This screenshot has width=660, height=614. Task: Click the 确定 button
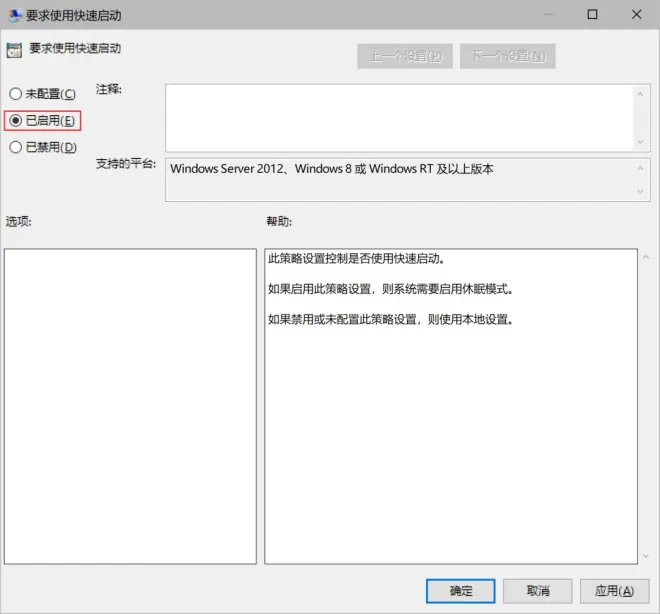point(460,591)
